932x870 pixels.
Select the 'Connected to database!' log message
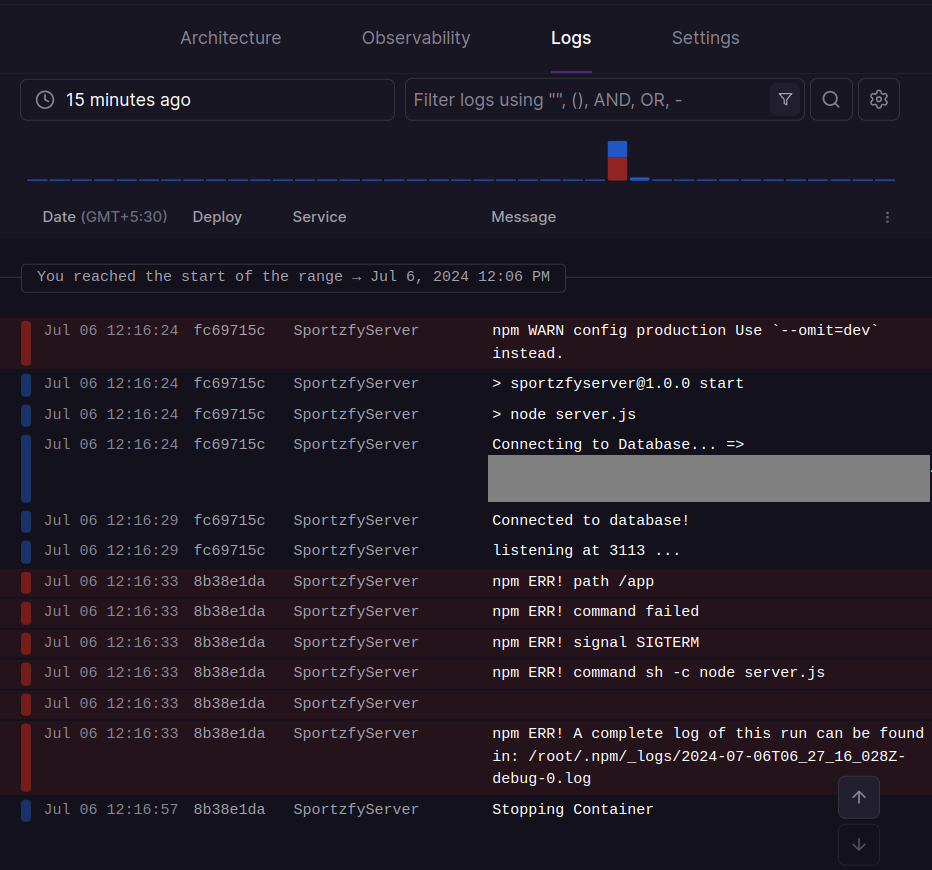coord(591,521)
